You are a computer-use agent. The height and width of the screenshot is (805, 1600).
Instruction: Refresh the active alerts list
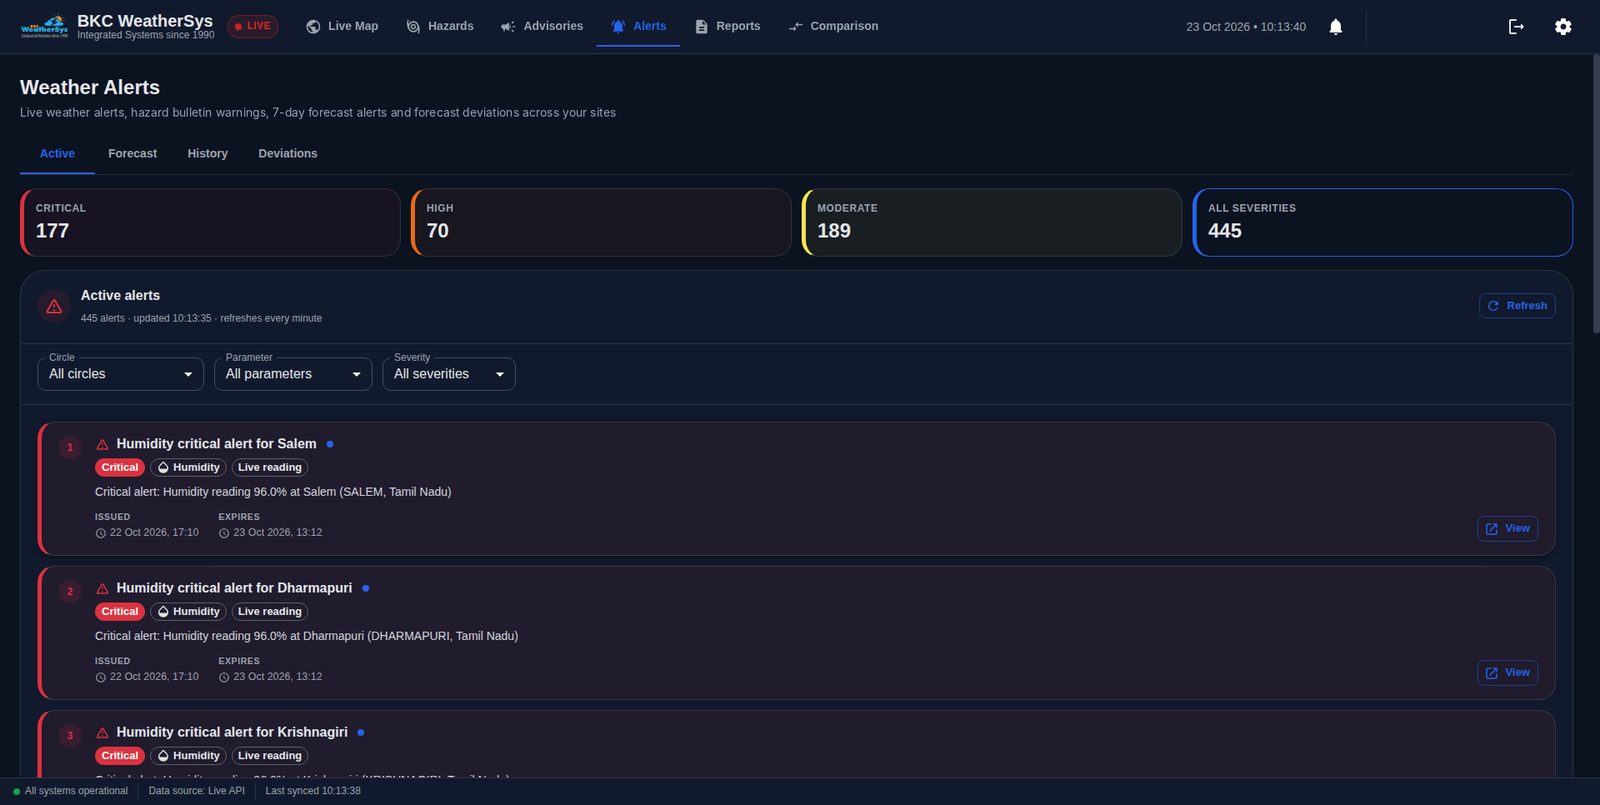click(x=1517, y=306)
